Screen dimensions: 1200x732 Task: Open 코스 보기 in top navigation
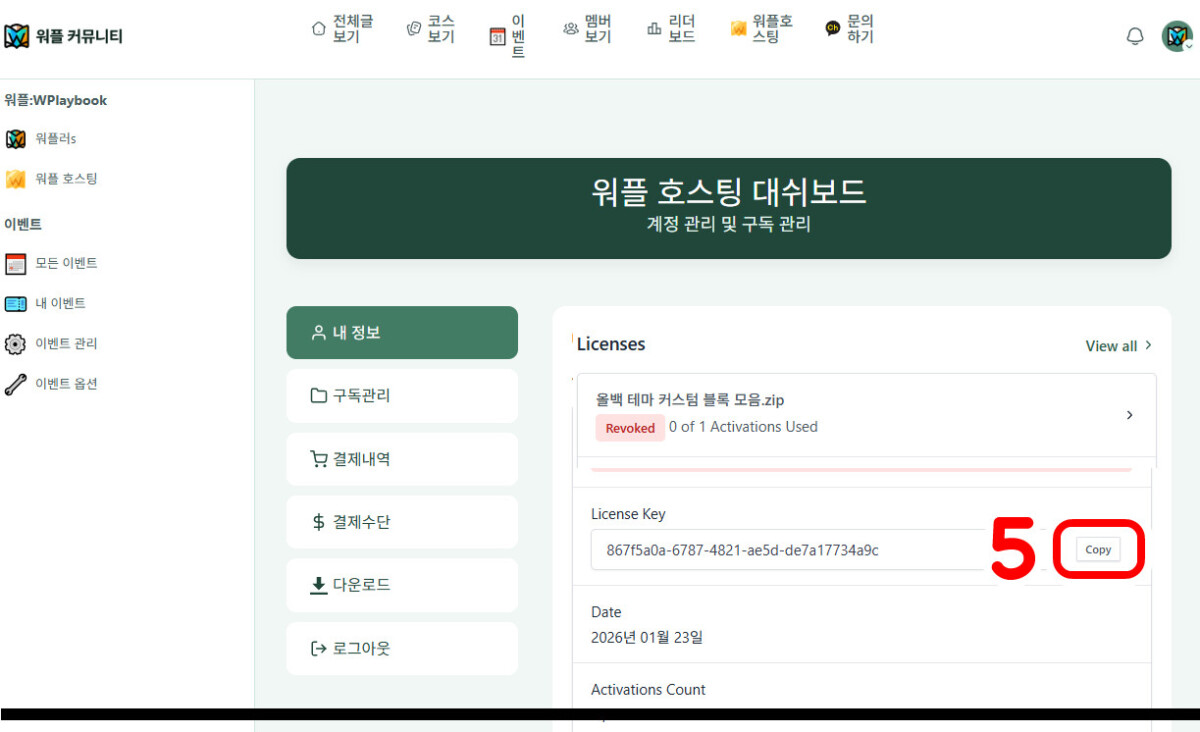[x=431, y=29]
